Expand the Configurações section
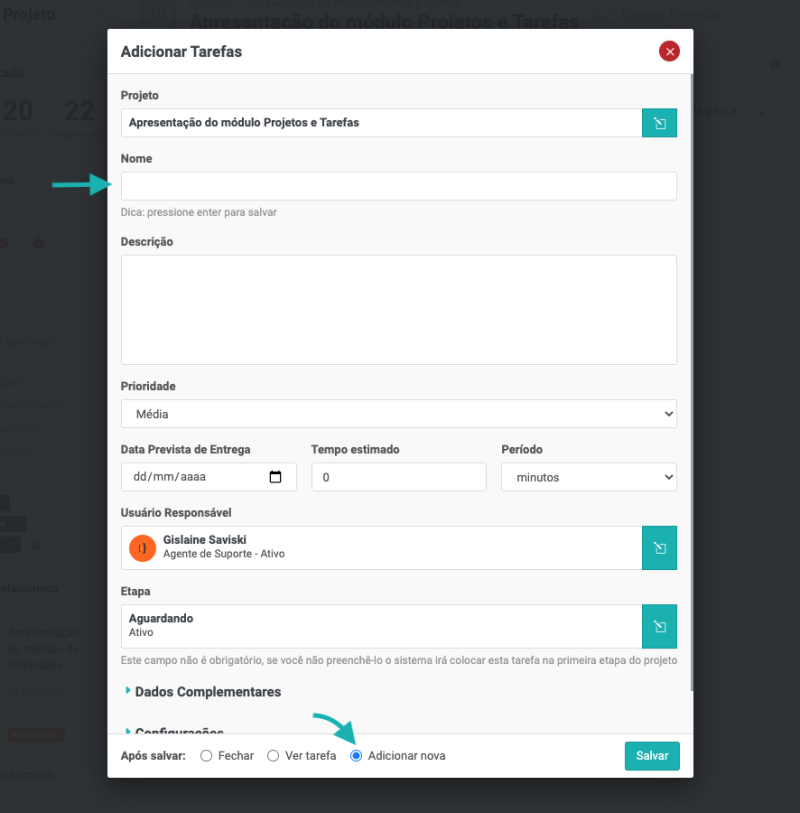800x813 pixels. point(178,731)
